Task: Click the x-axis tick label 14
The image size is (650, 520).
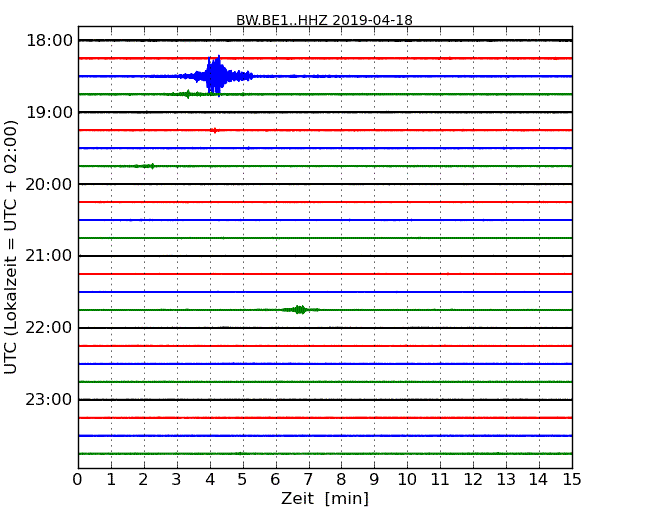Action: tap(538, 479)
